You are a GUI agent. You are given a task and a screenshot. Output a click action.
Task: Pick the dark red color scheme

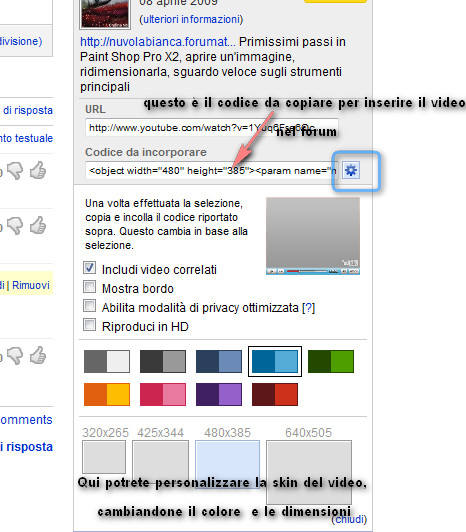pyautogui.click(x=275, y=394)
